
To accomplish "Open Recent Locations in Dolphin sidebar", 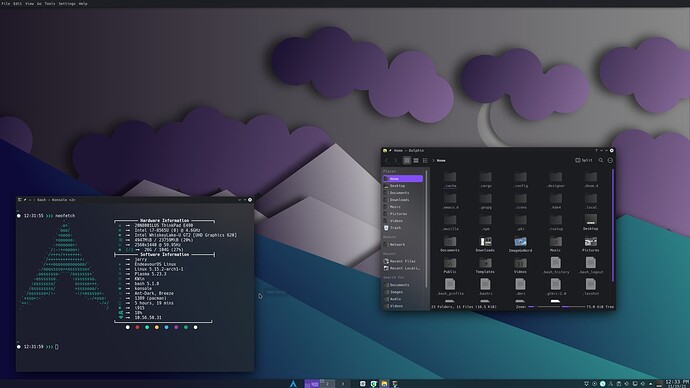I will (403, 268).
